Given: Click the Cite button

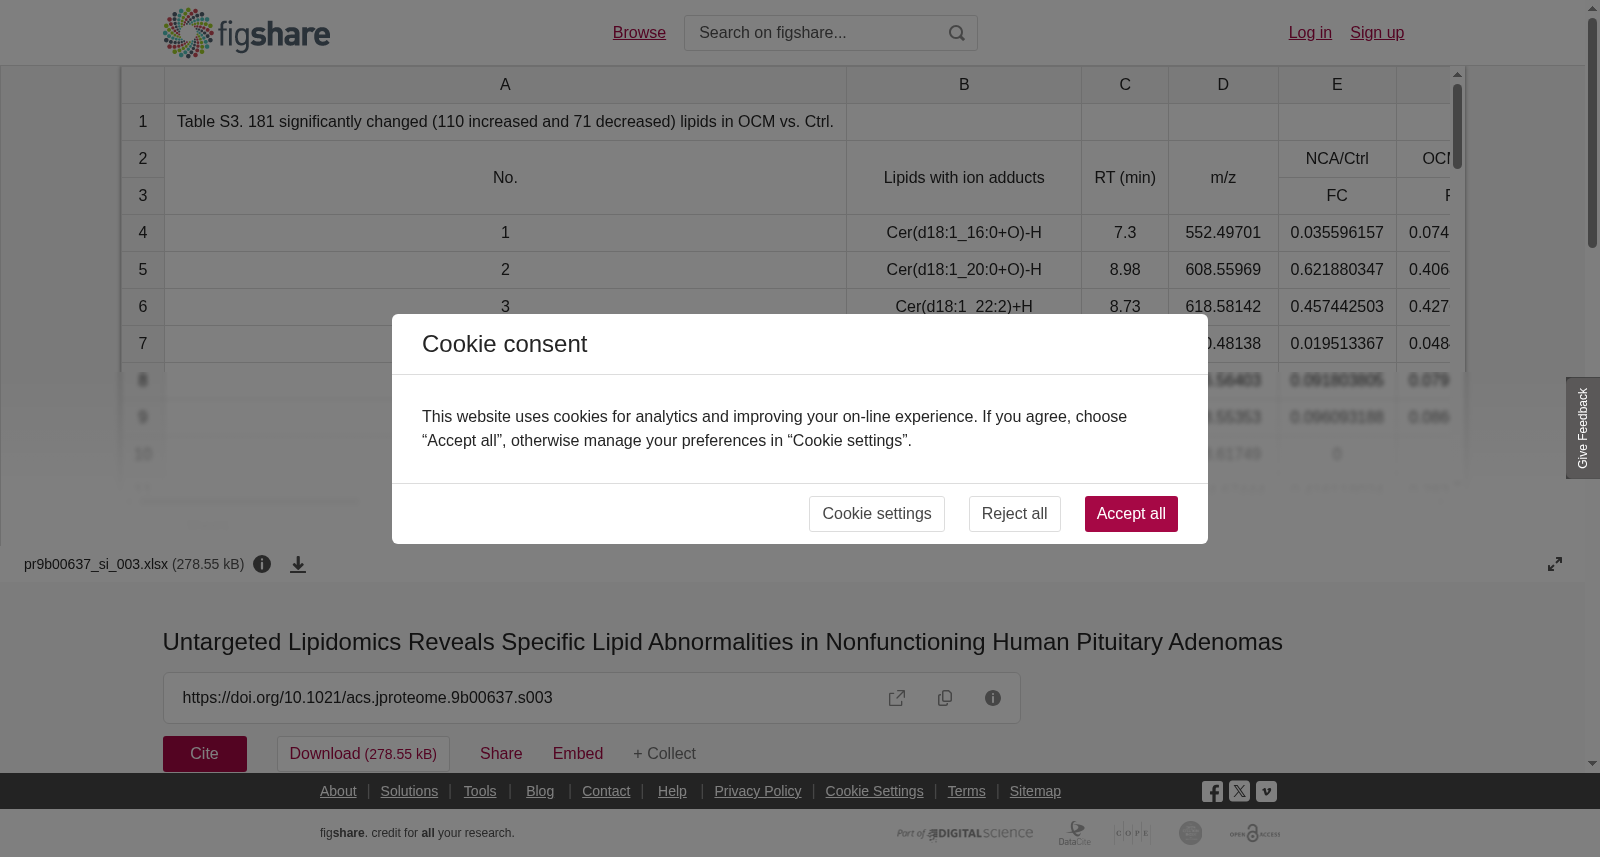Looking at the screenshot, I should (x=205, y=754).
